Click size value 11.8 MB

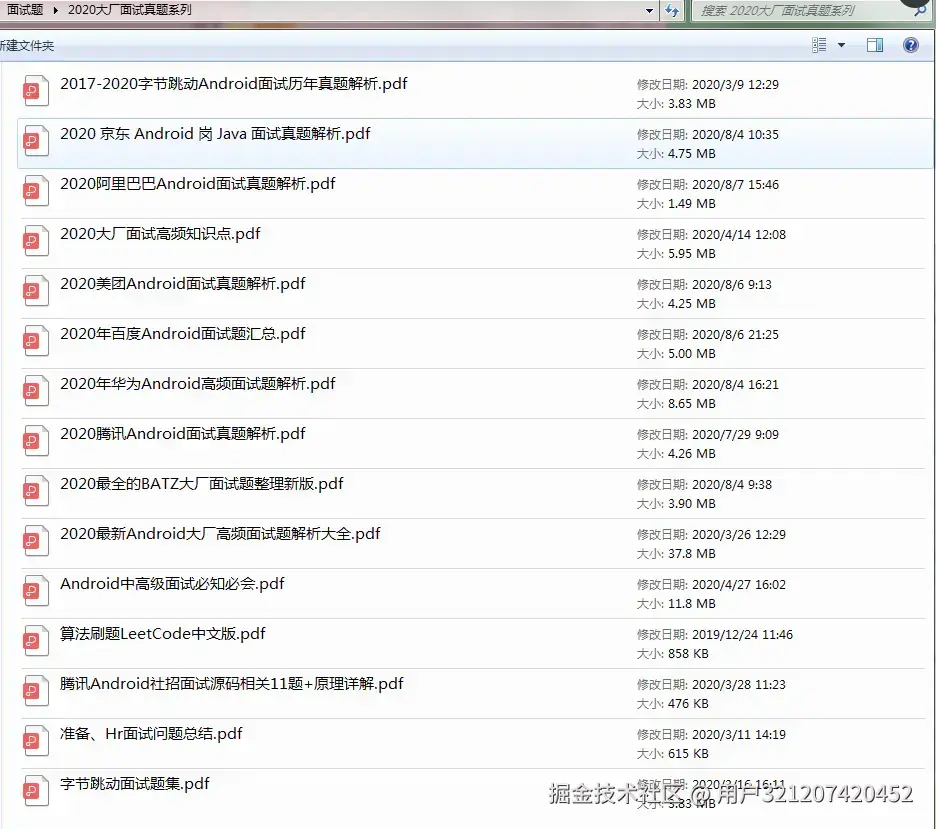[692, 605]
